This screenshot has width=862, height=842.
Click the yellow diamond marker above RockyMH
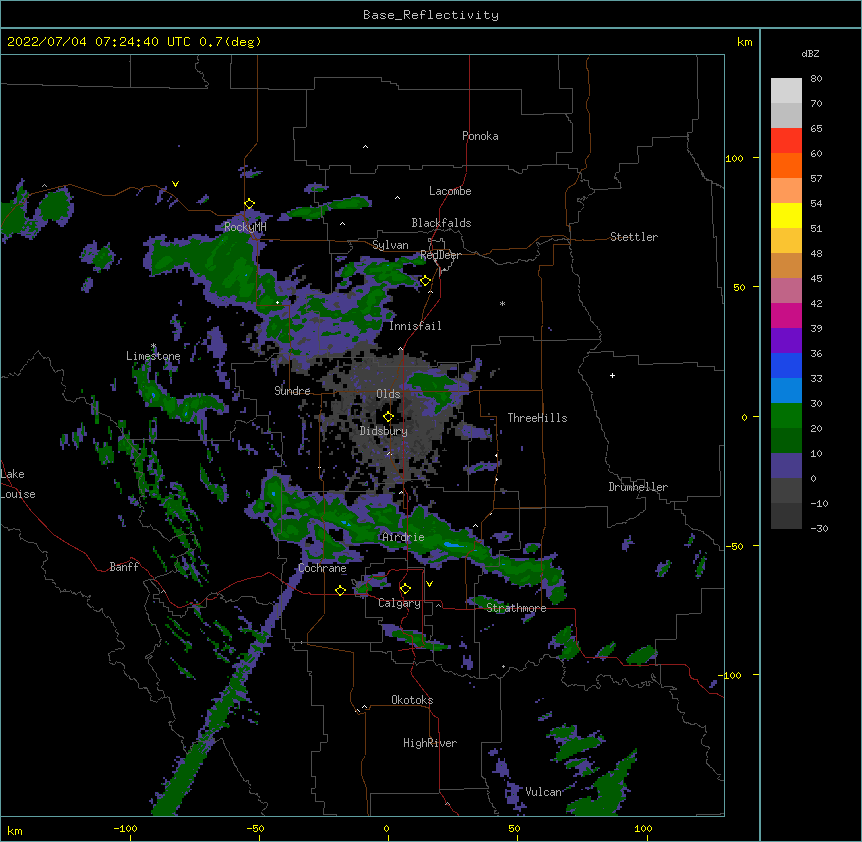pyautogui.click(x=249, y=204)
